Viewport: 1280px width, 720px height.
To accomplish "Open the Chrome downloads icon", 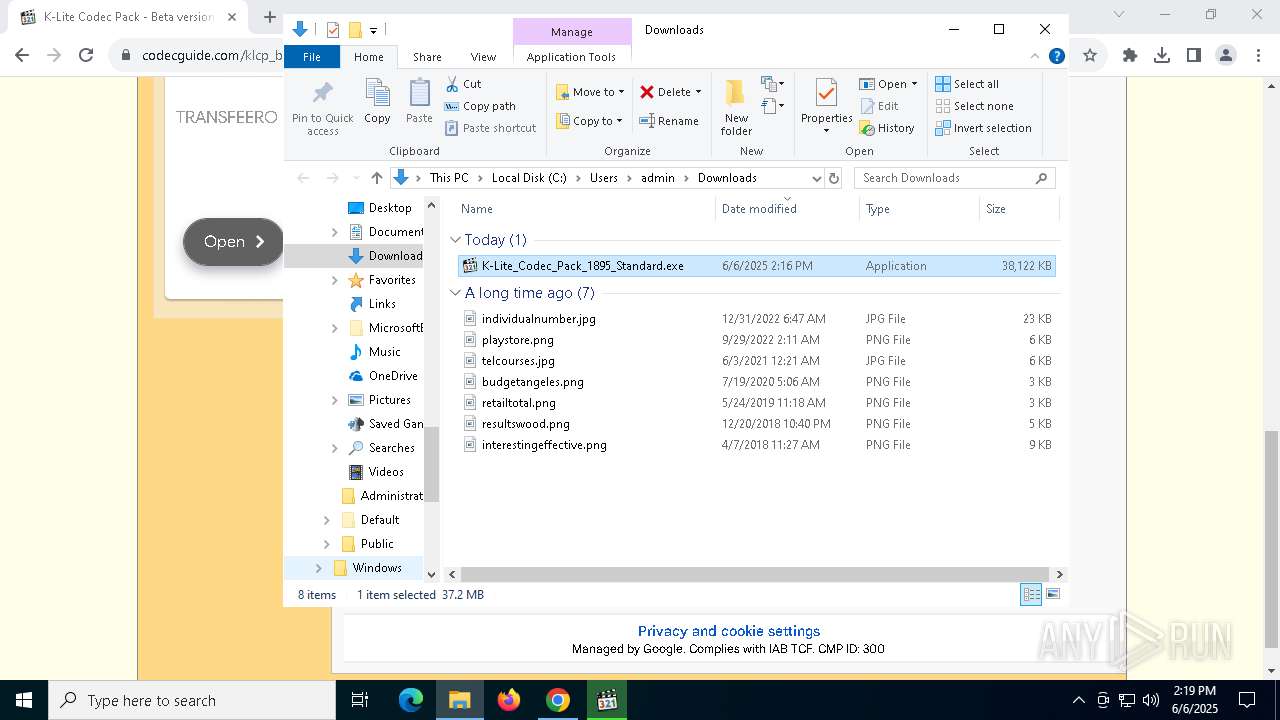I will pos(1162,56).
